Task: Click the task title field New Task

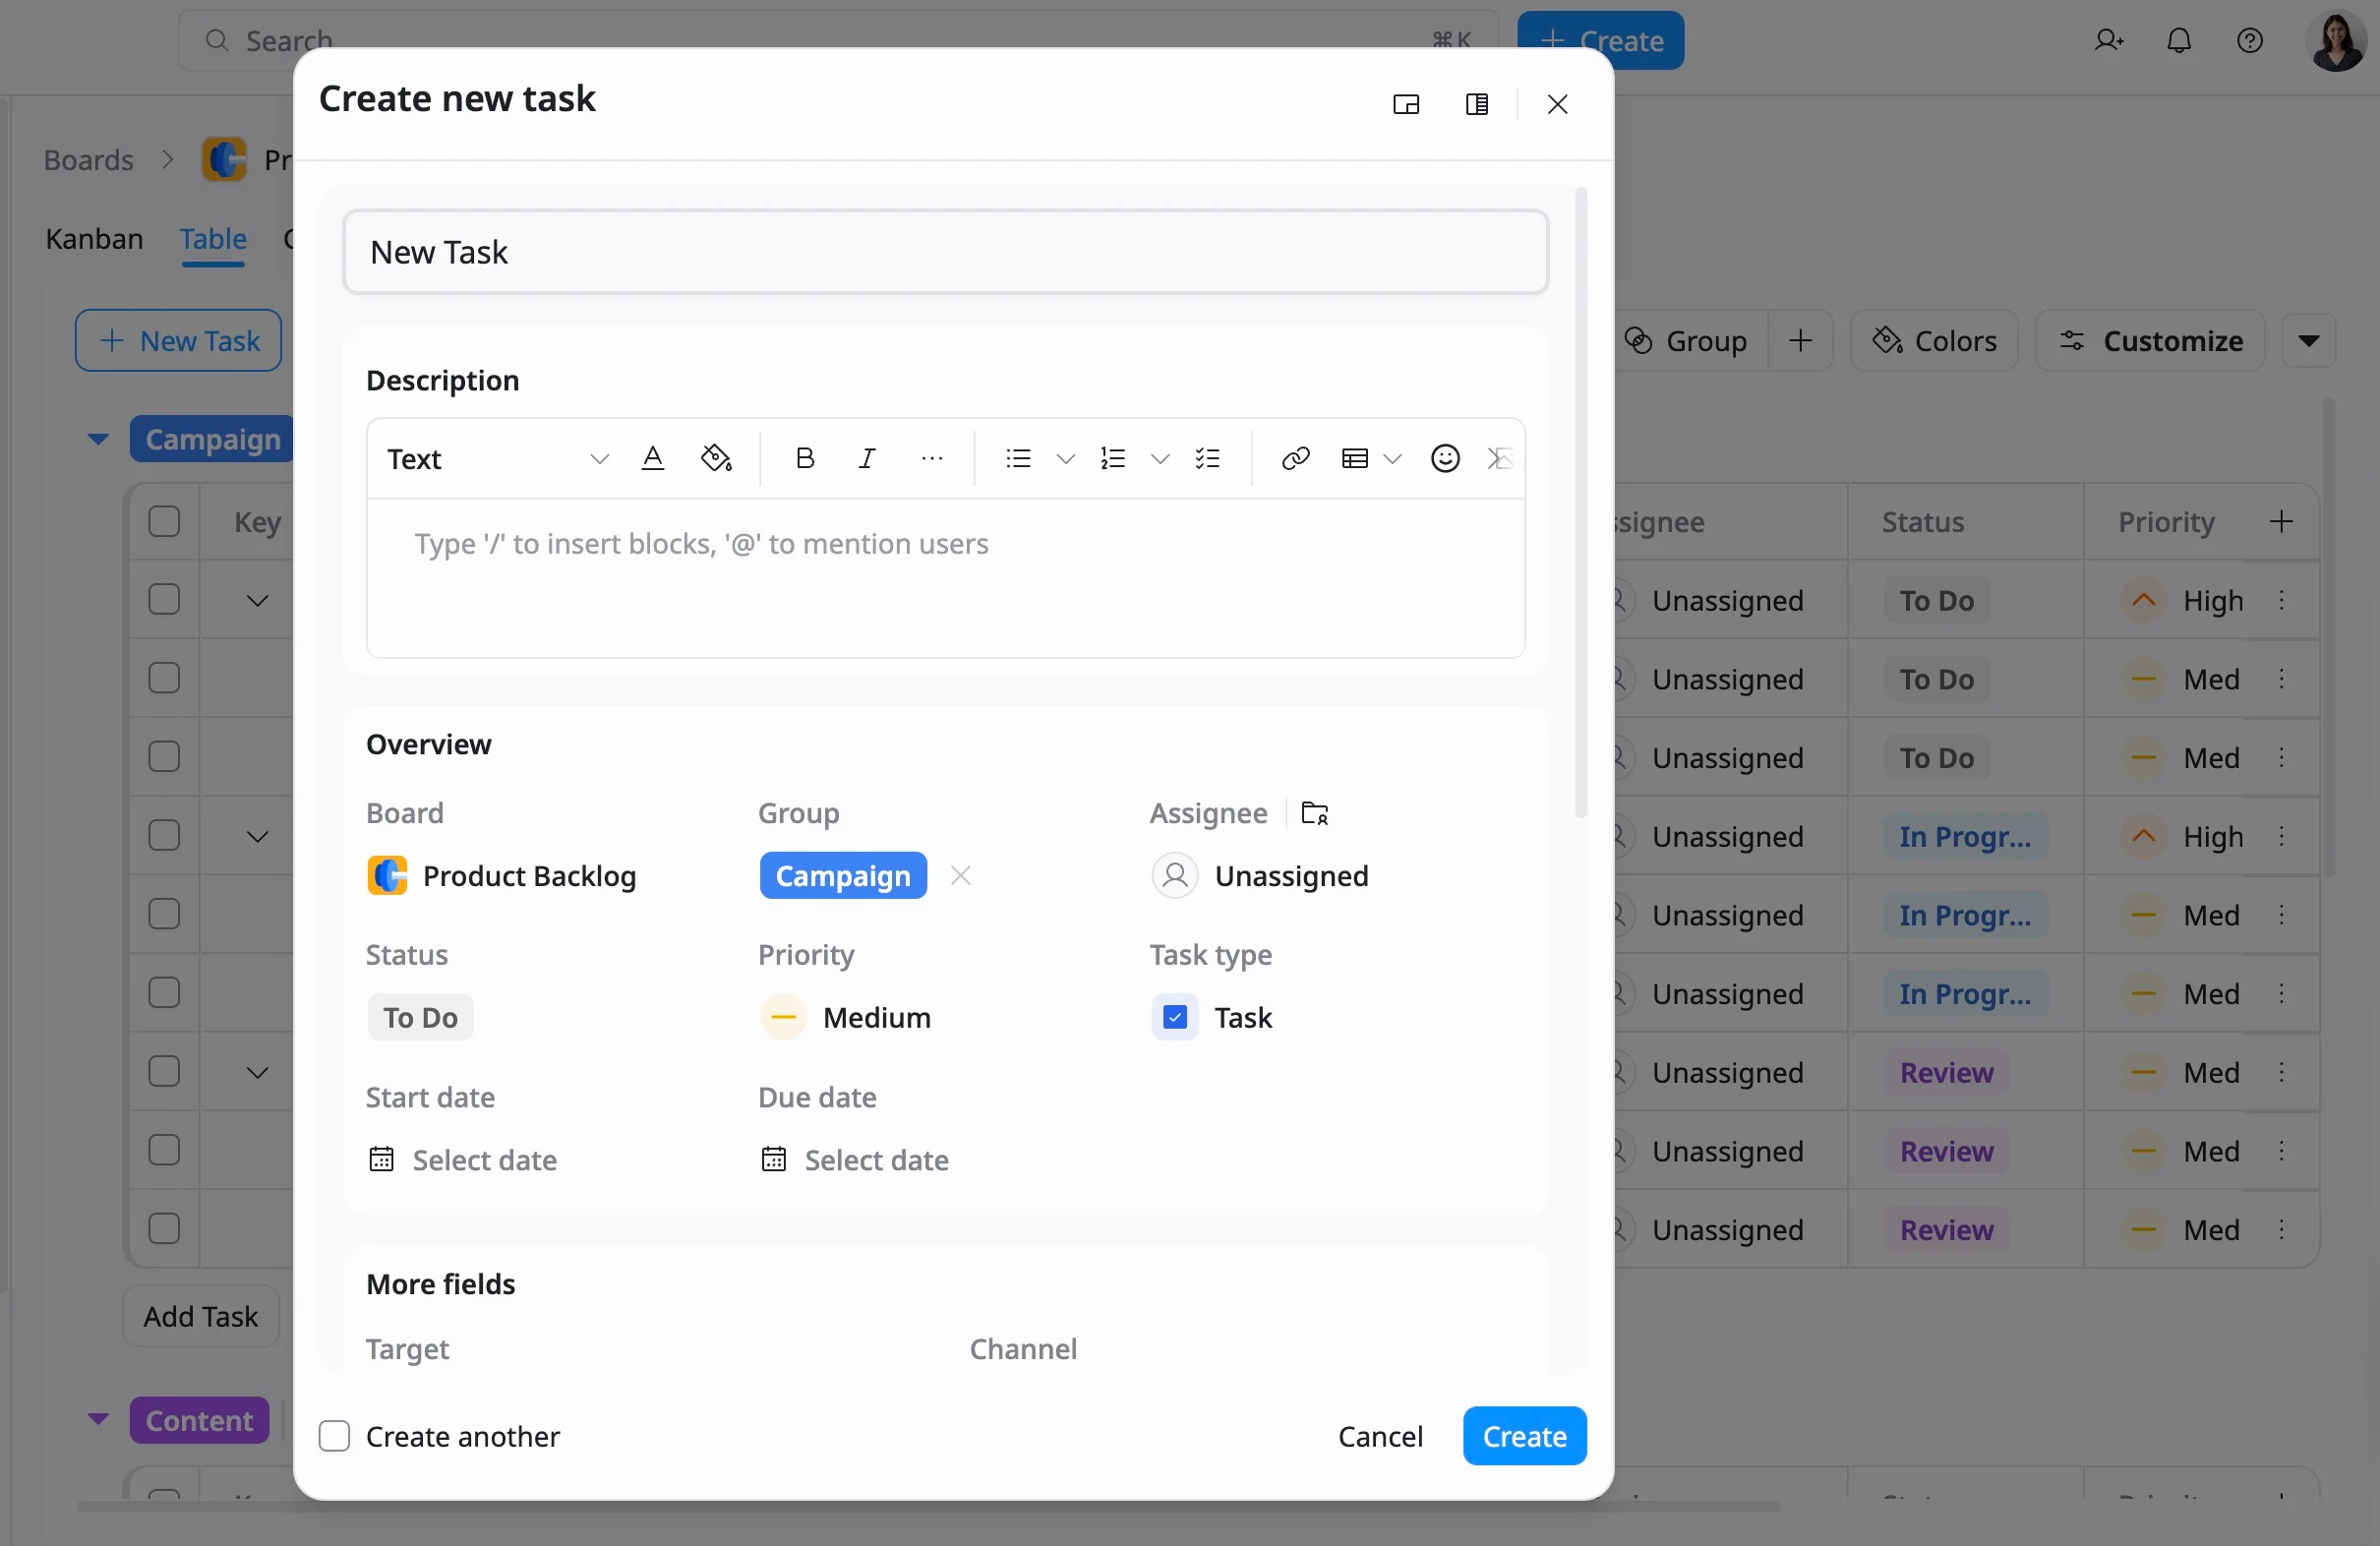Action: 945,252
